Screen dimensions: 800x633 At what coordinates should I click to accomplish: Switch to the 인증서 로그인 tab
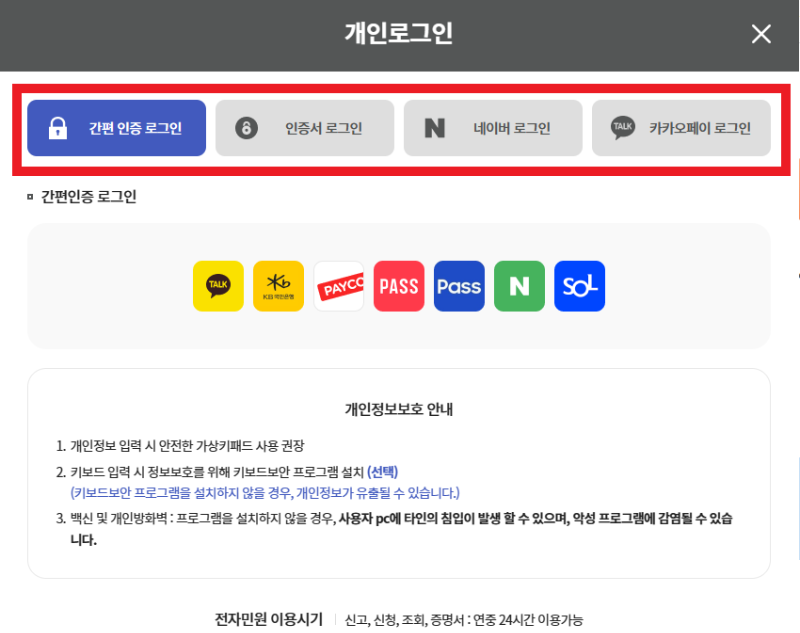point(304,127)
